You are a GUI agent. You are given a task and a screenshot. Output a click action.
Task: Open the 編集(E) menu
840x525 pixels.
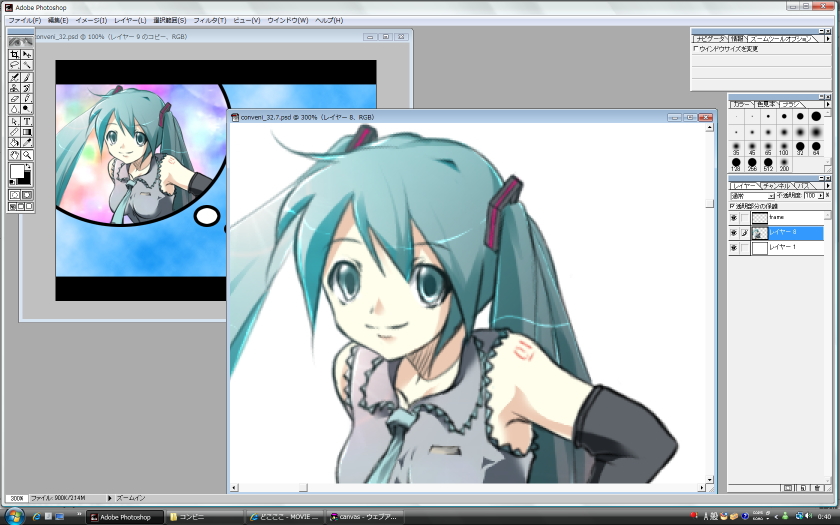coord(58,20)
